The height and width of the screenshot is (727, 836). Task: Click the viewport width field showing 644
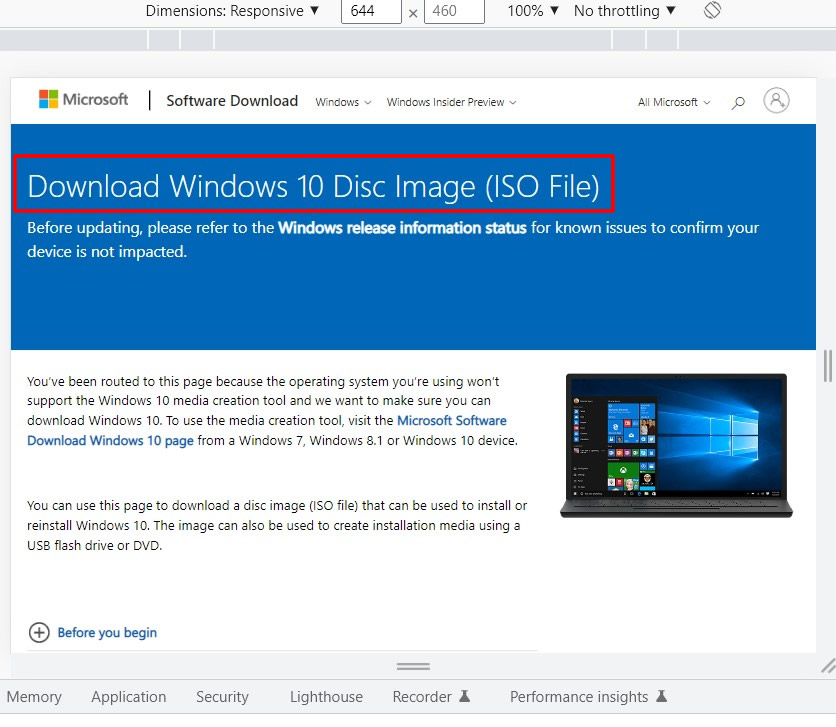pyautogui.click(x=371, y=11)
